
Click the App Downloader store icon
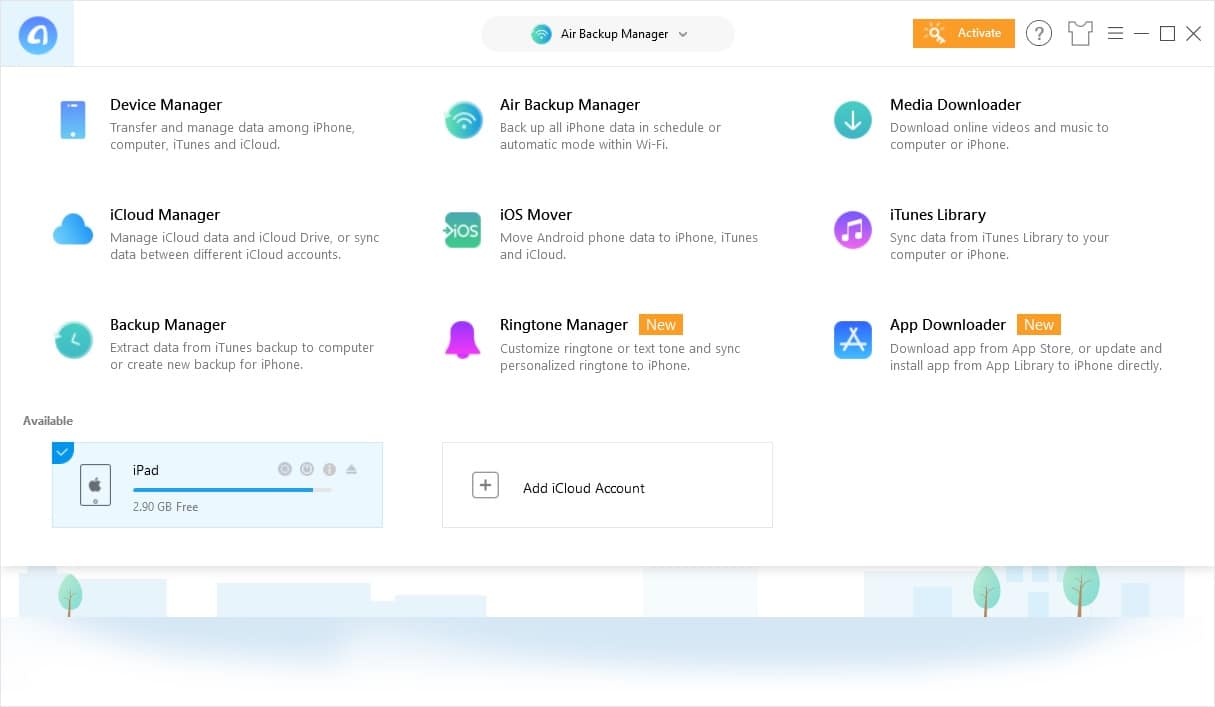[x=853, y=340]
